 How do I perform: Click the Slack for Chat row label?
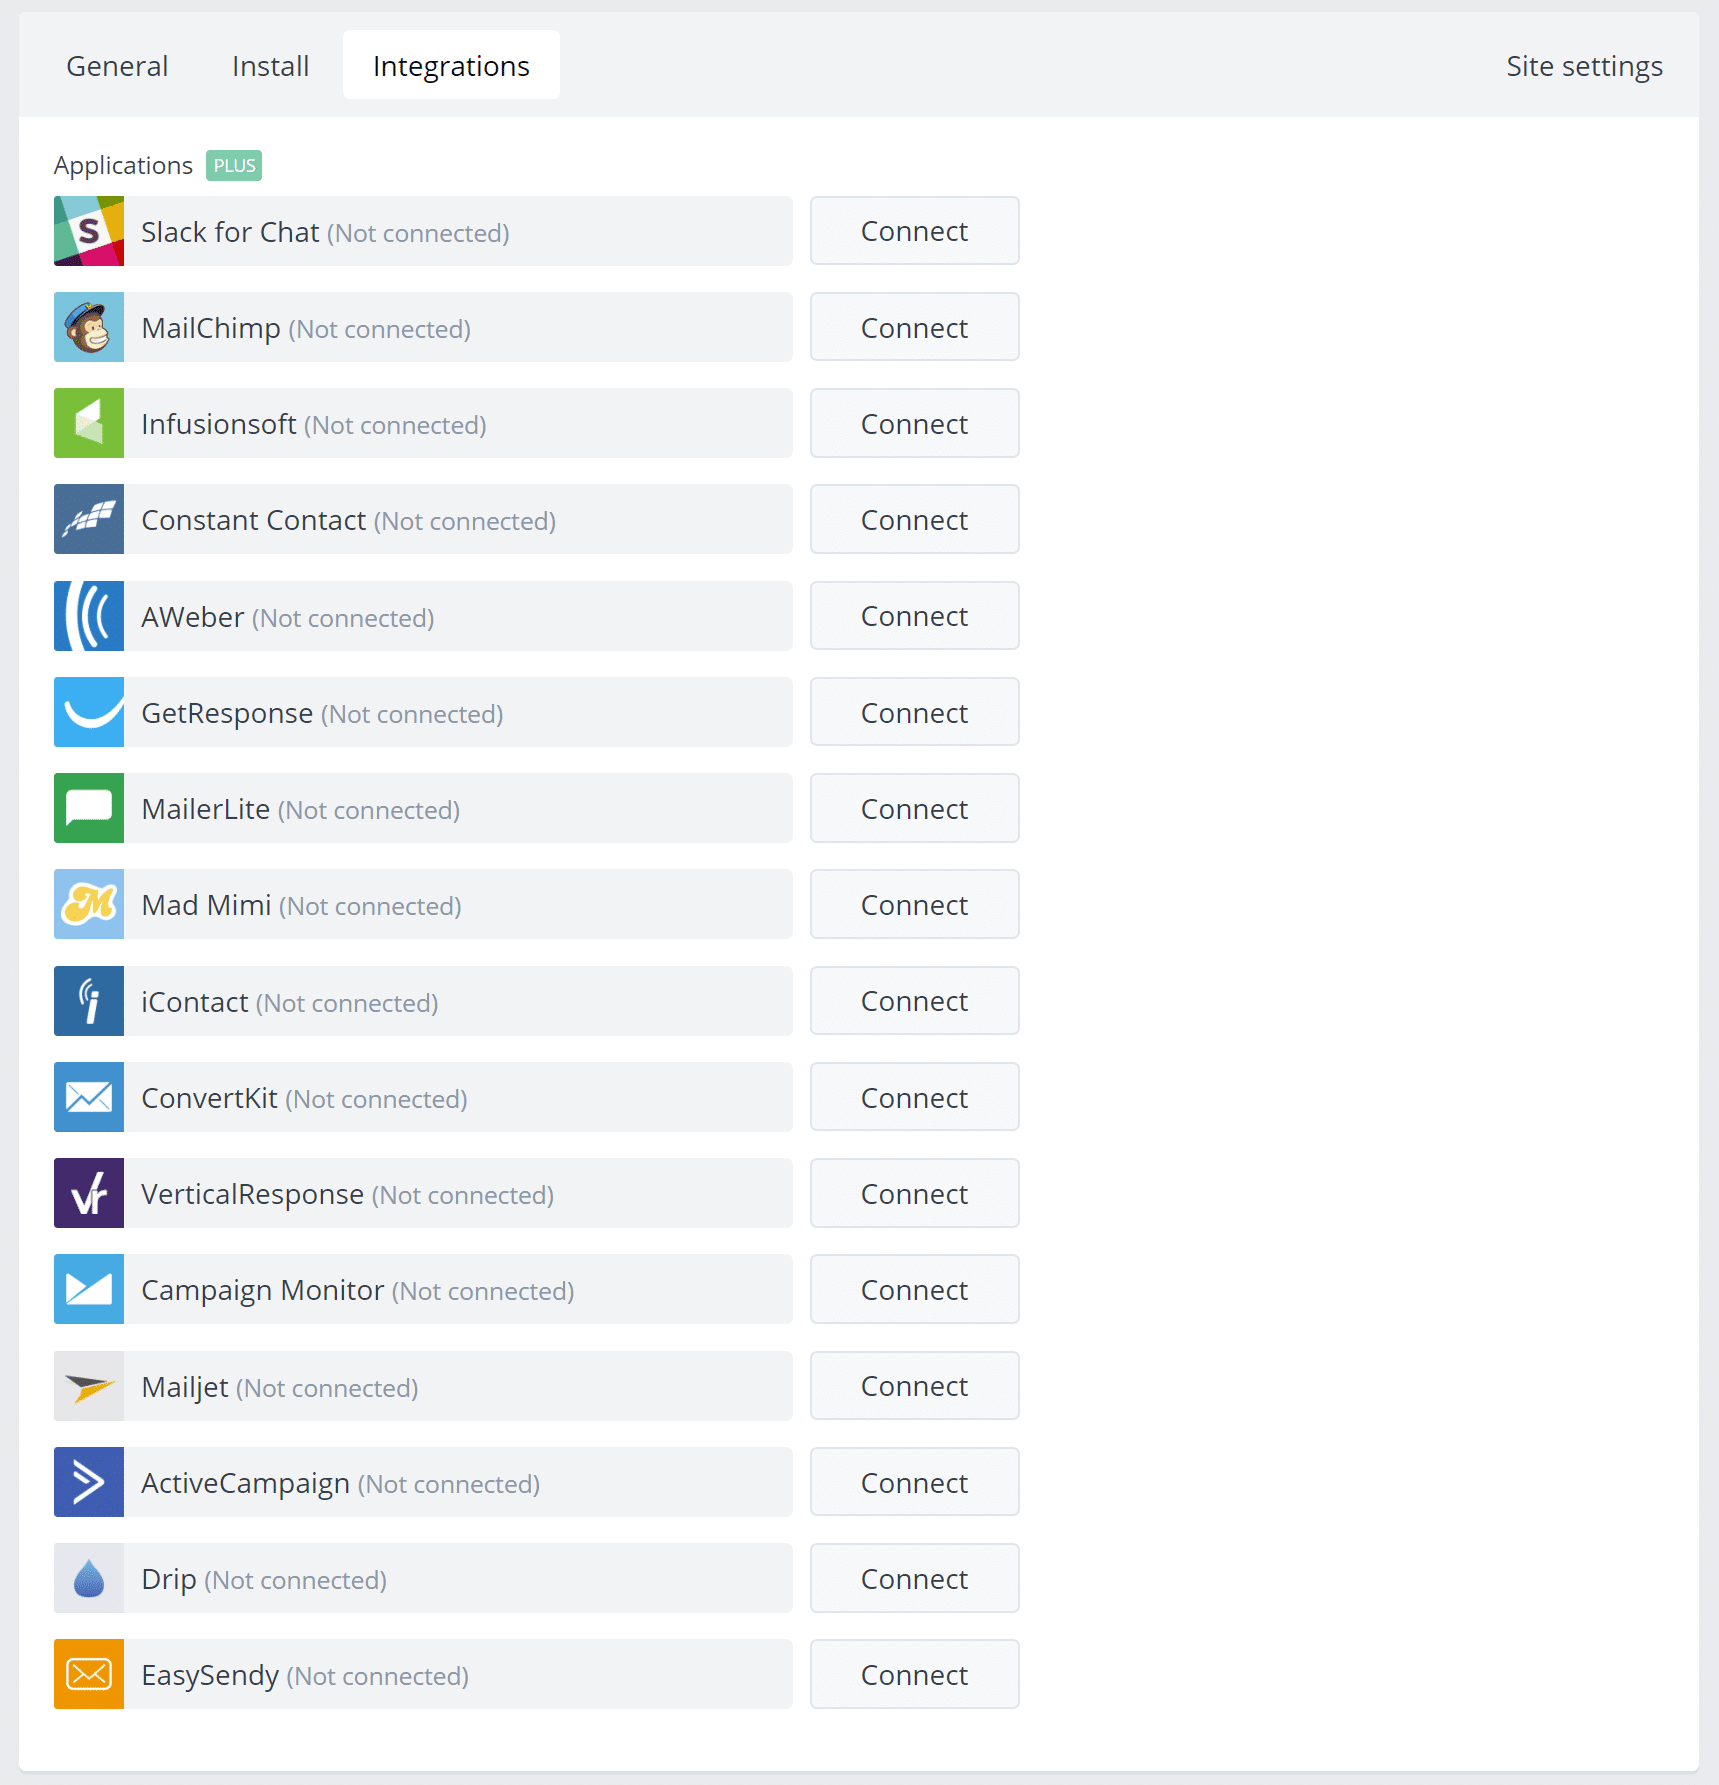click(x=325, y=232)
